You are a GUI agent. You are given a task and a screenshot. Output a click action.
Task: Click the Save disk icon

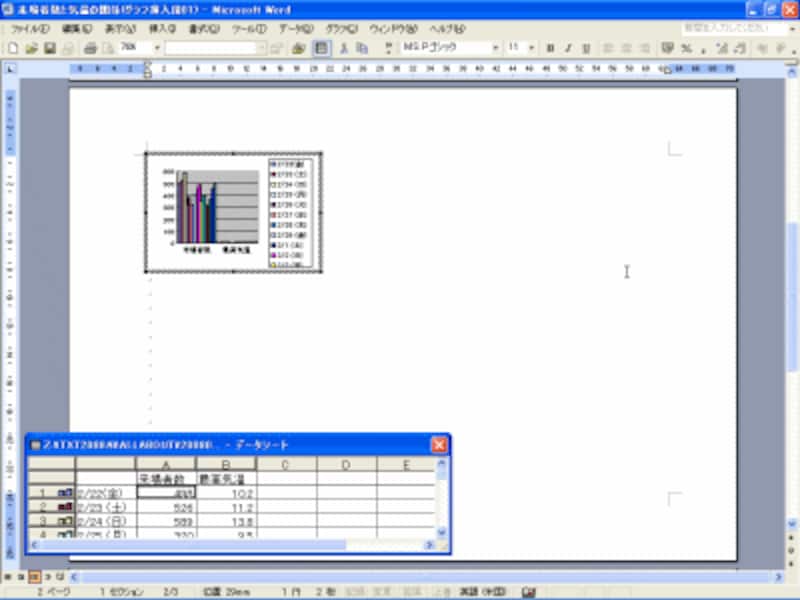49,48
